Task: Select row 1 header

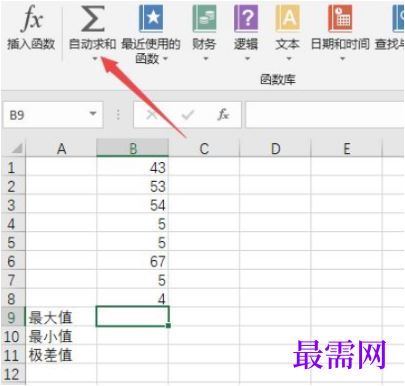Action: 12,167
